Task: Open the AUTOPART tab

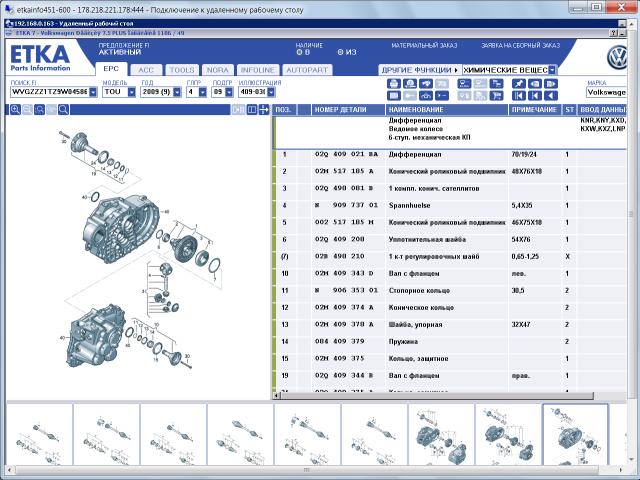Action: (x=307, y=70)
